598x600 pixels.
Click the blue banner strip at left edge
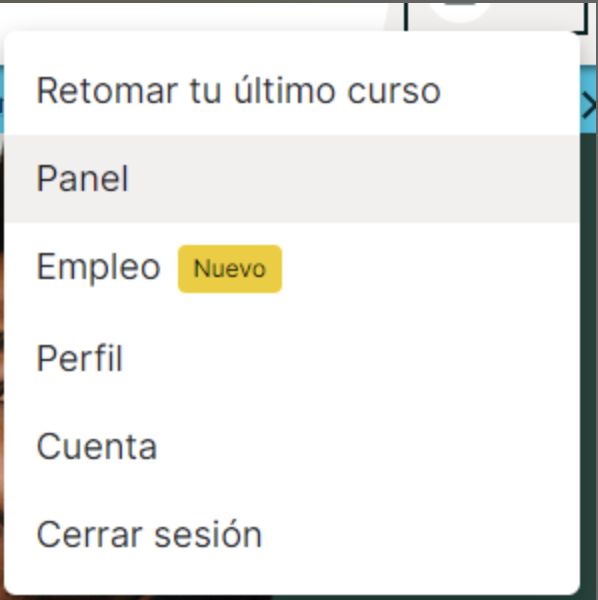click(2, 99)
